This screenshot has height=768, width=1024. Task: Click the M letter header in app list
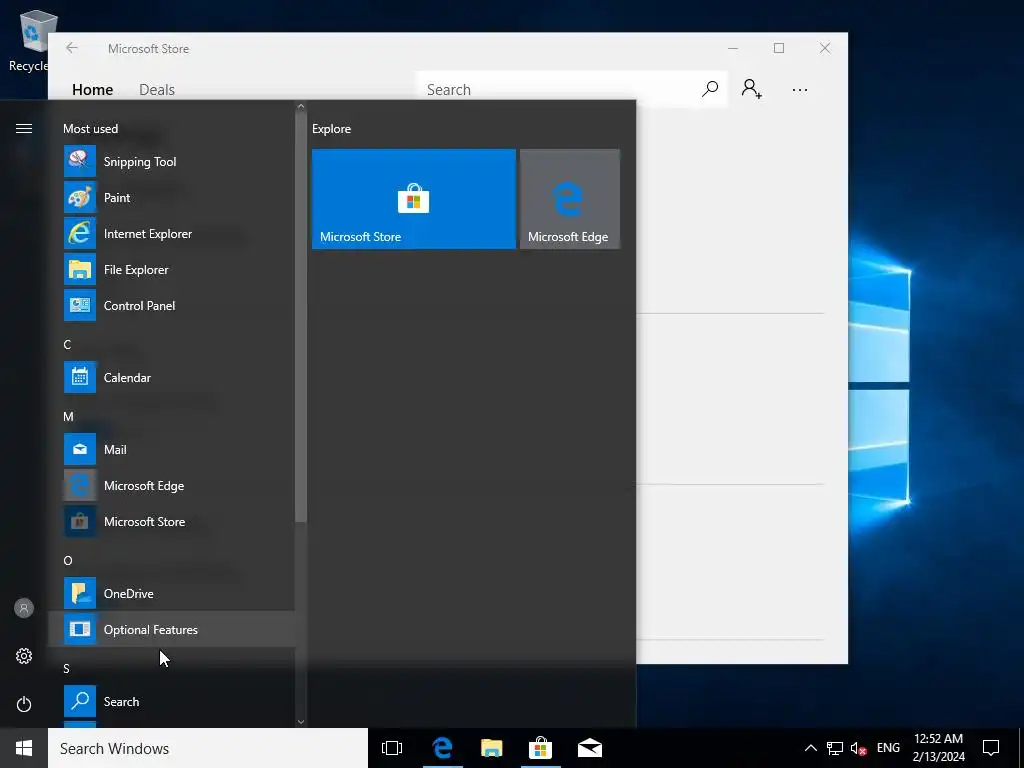click(68, 417)
